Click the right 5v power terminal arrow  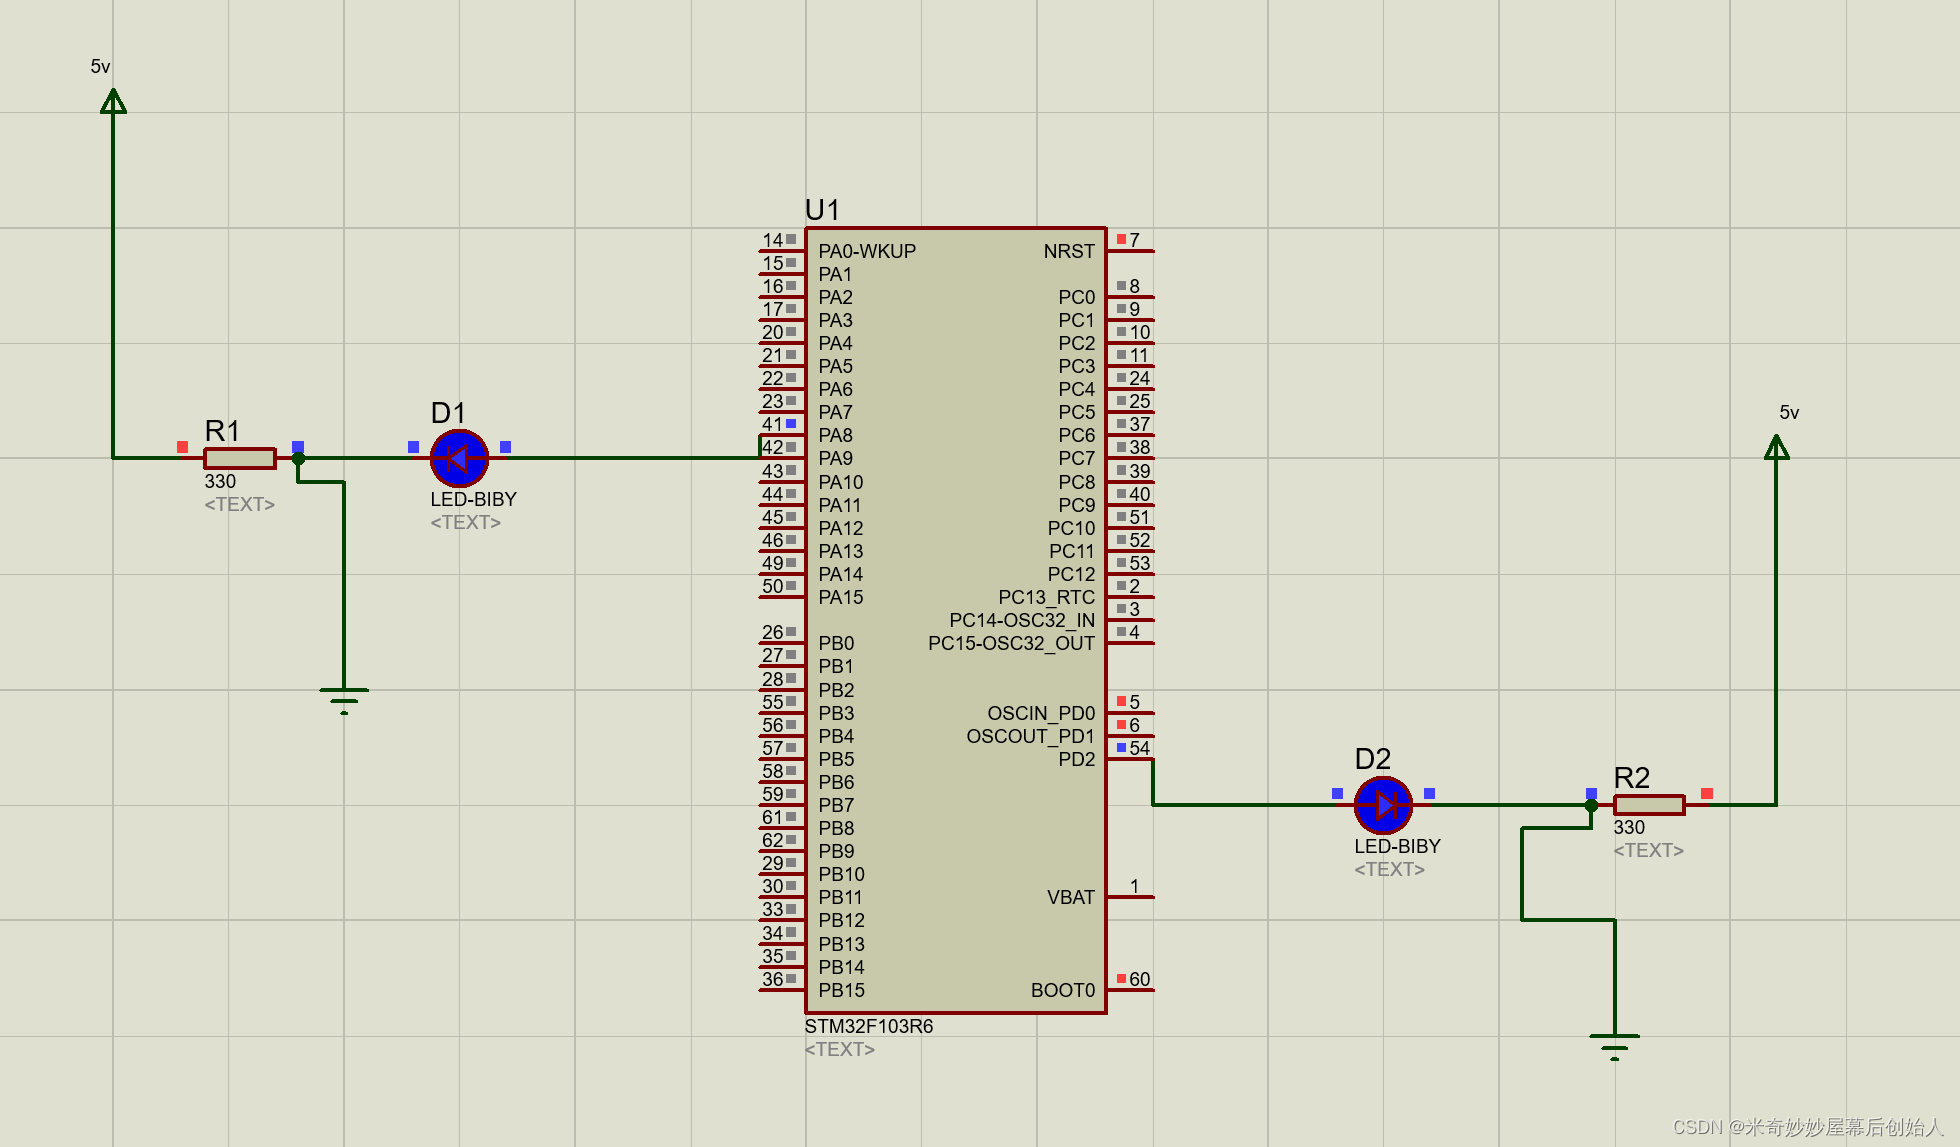(1777, 447)
